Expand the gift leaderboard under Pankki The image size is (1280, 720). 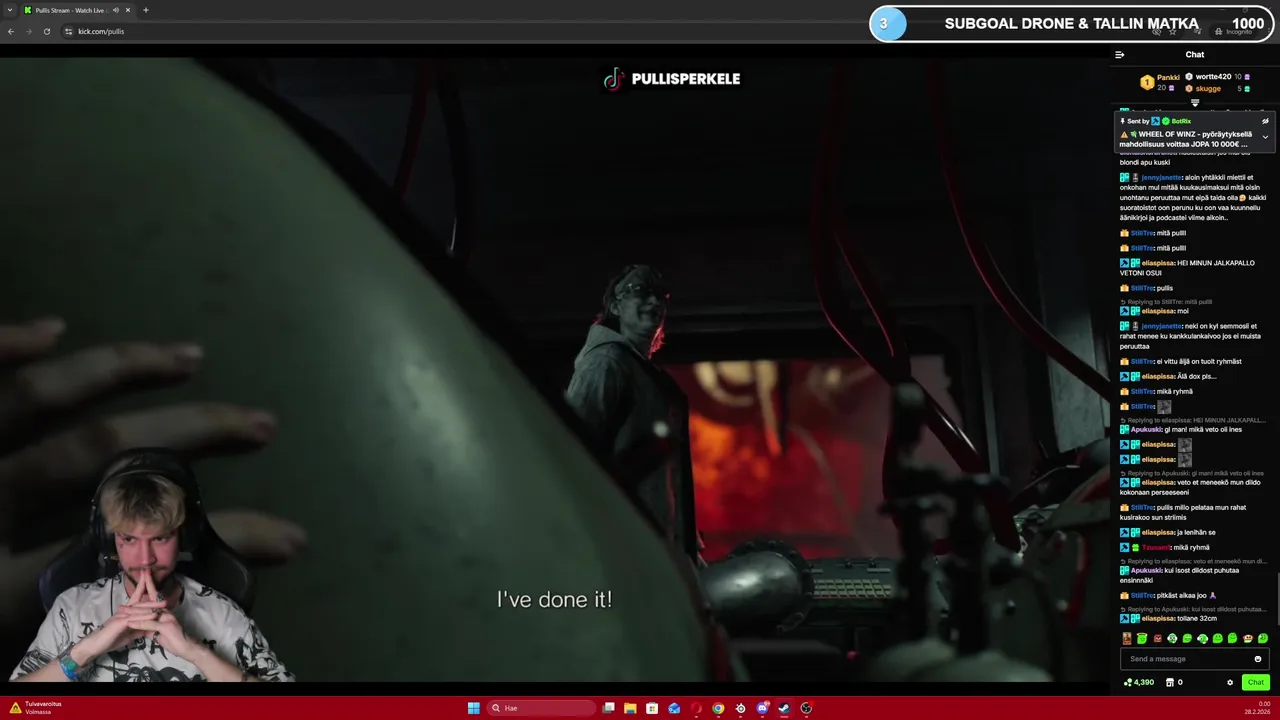(x=1195, y=102)
